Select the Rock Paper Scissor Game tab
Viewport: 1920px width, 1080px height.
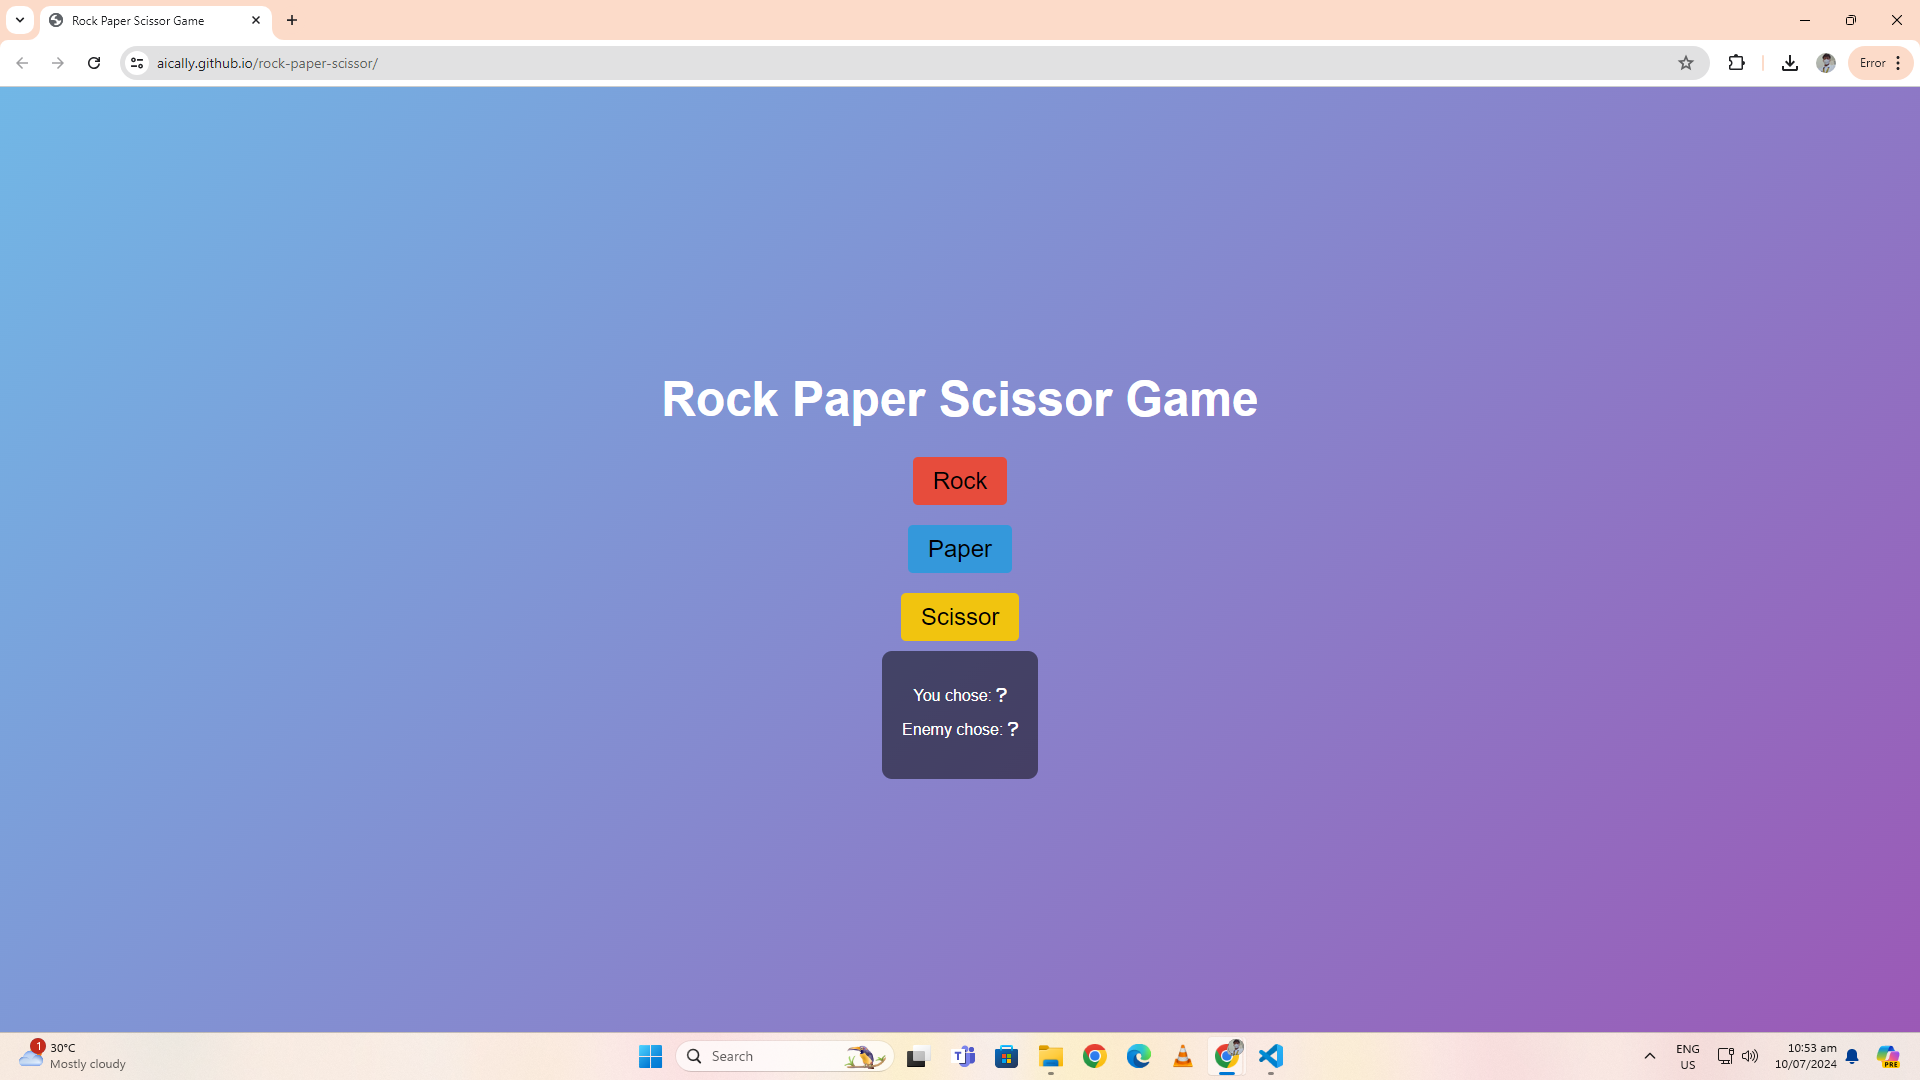140,20
